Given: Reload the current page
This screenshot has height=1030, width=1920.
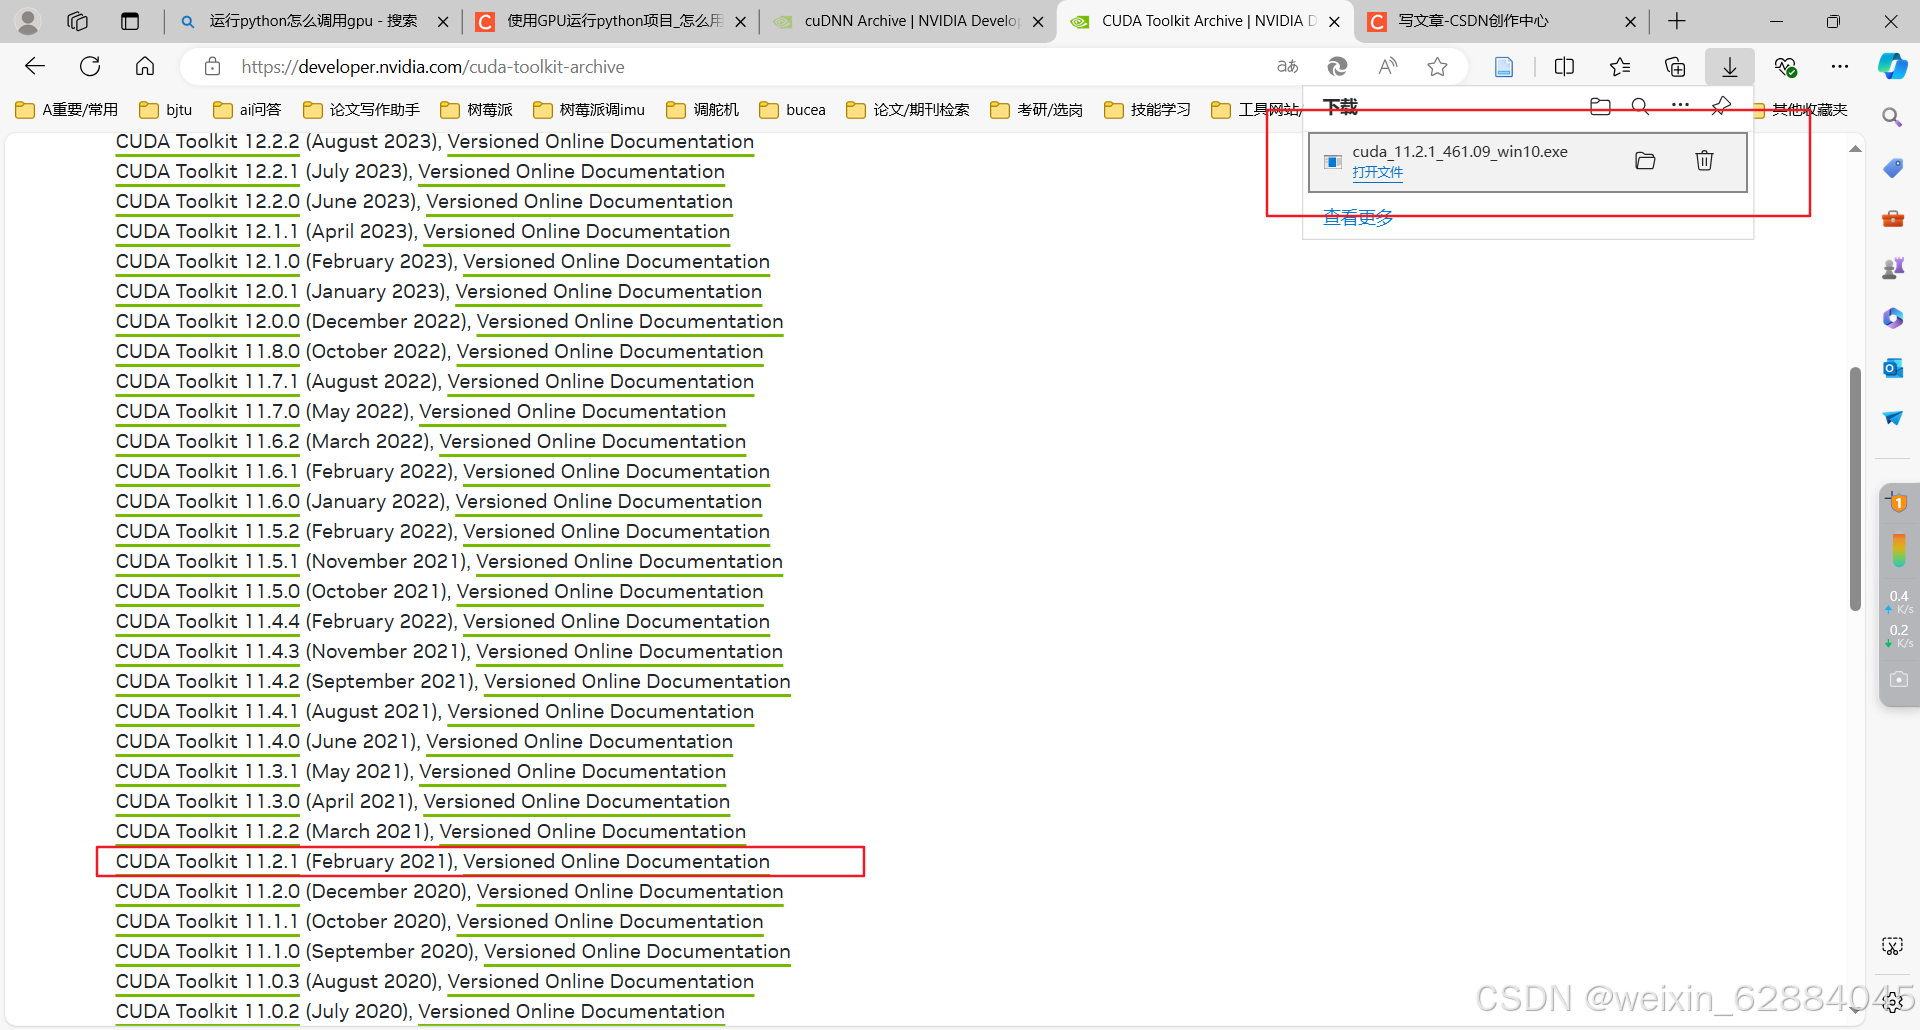Looking at the screenshot, I should tap(90, 66).
